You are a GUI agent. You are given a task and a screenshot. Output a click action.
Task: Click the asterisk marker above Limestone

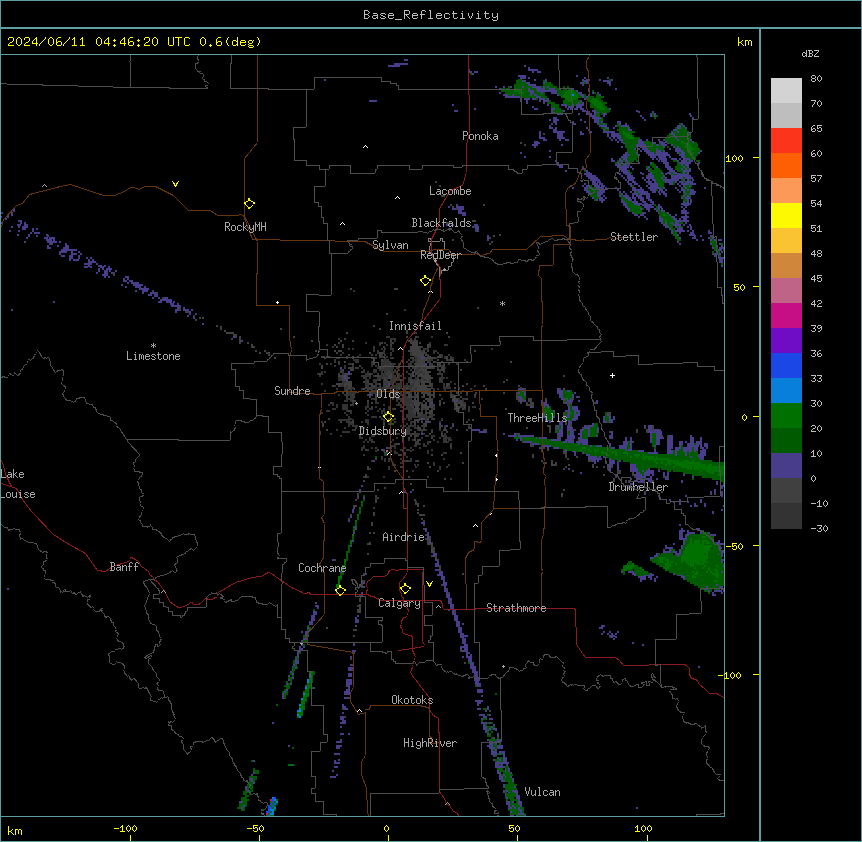[153, 346]
